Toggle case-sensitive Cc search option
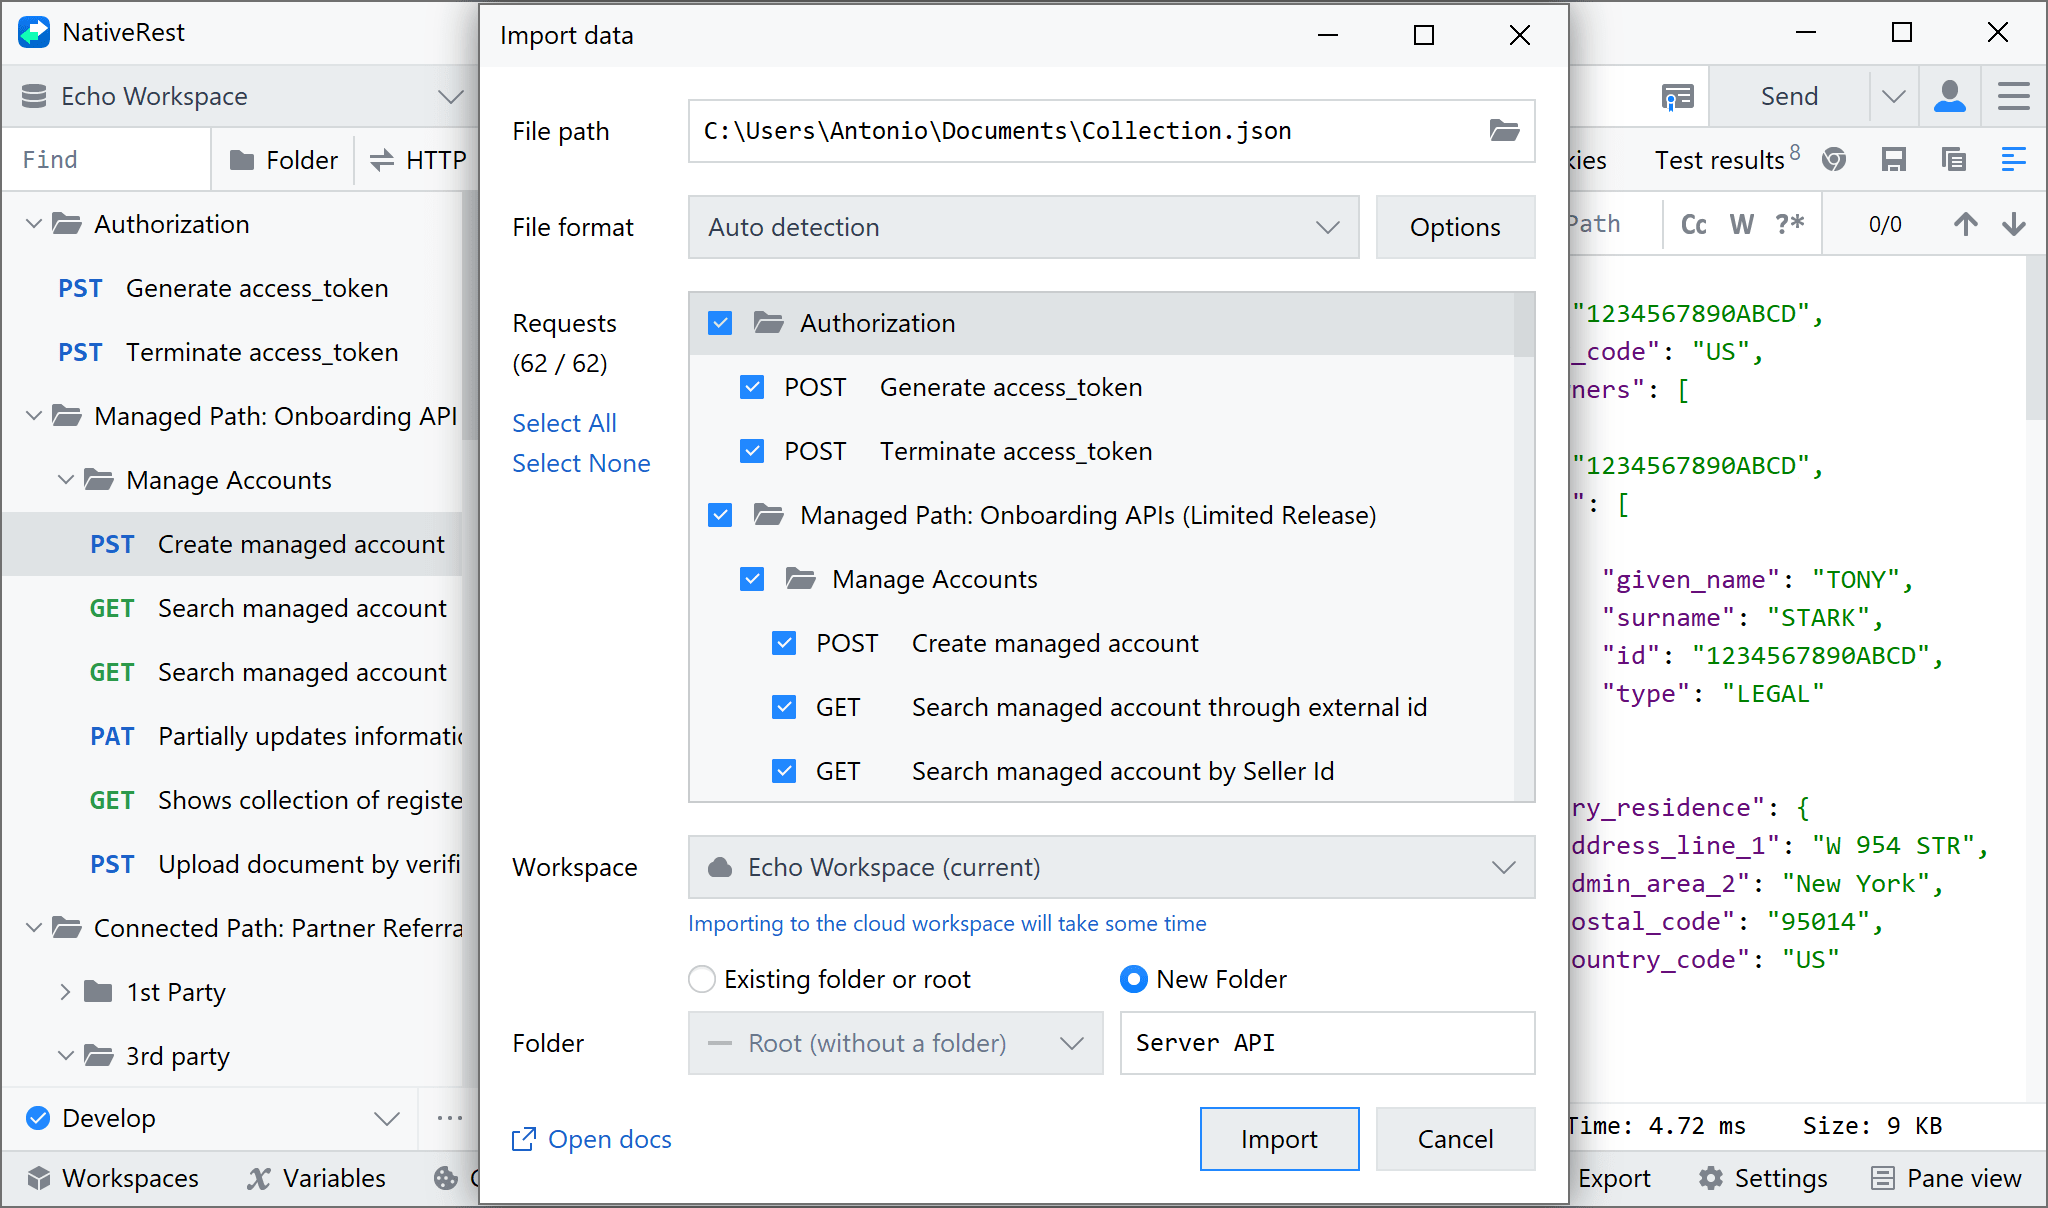Screen dimensions: 2048x1208 [1694, 224]
